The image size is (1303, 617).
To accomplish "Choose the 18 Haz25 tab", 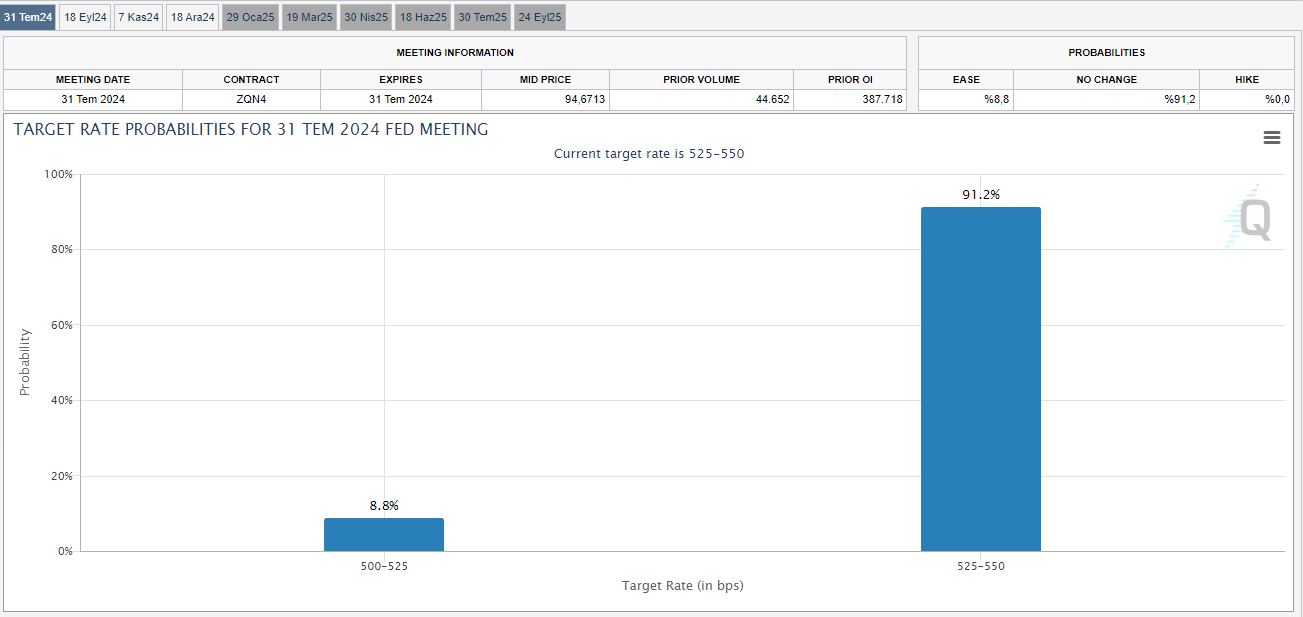I will (424, 17).
